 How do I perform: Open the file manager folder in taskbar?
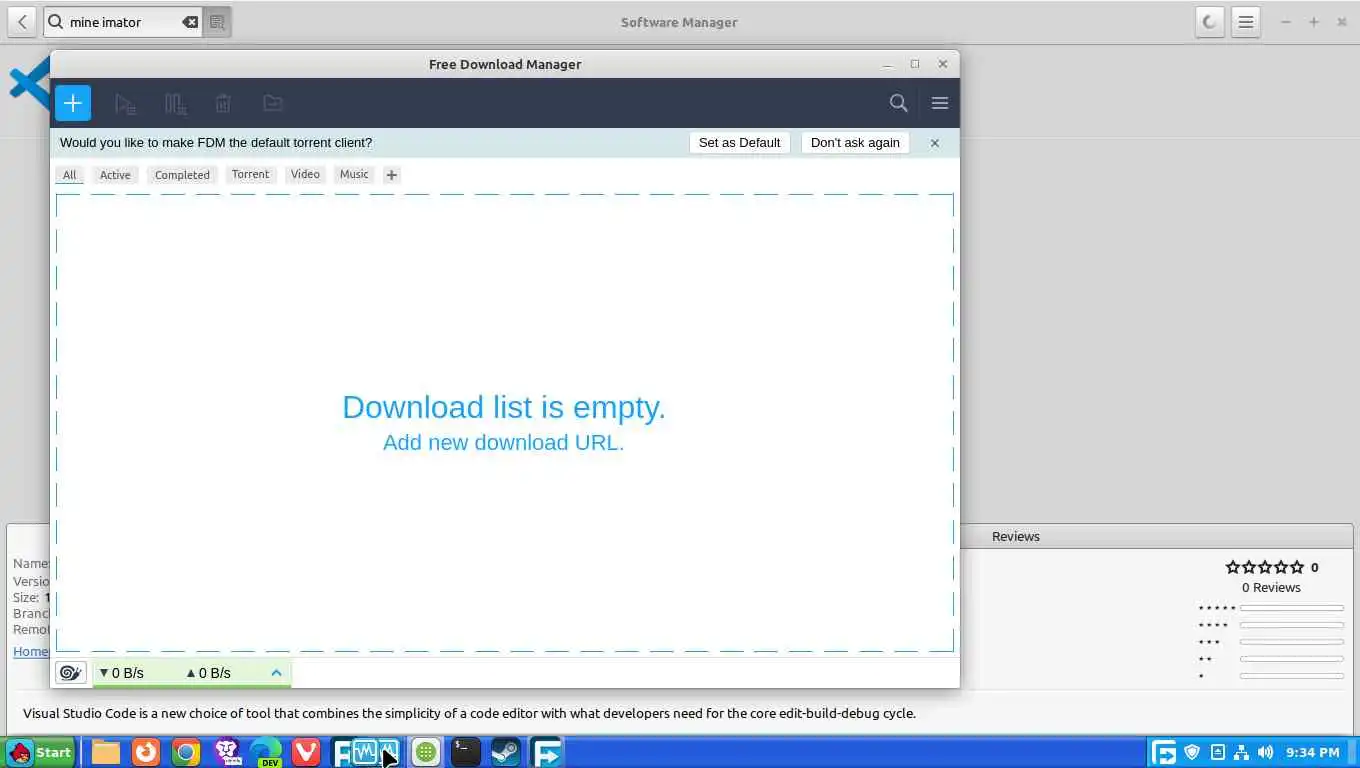[106, 752]
